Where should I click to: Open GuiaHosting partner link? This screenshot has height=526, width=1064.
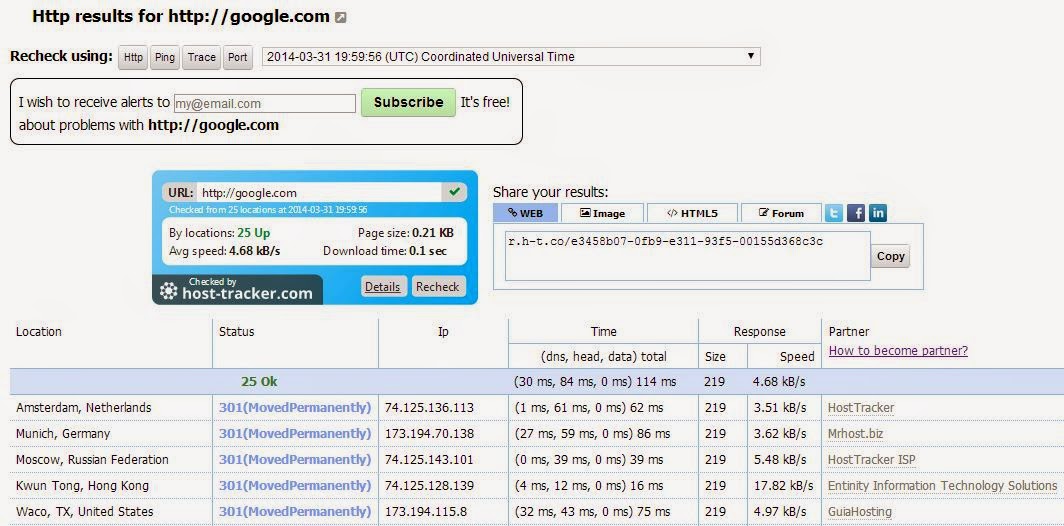click(859, 512)
